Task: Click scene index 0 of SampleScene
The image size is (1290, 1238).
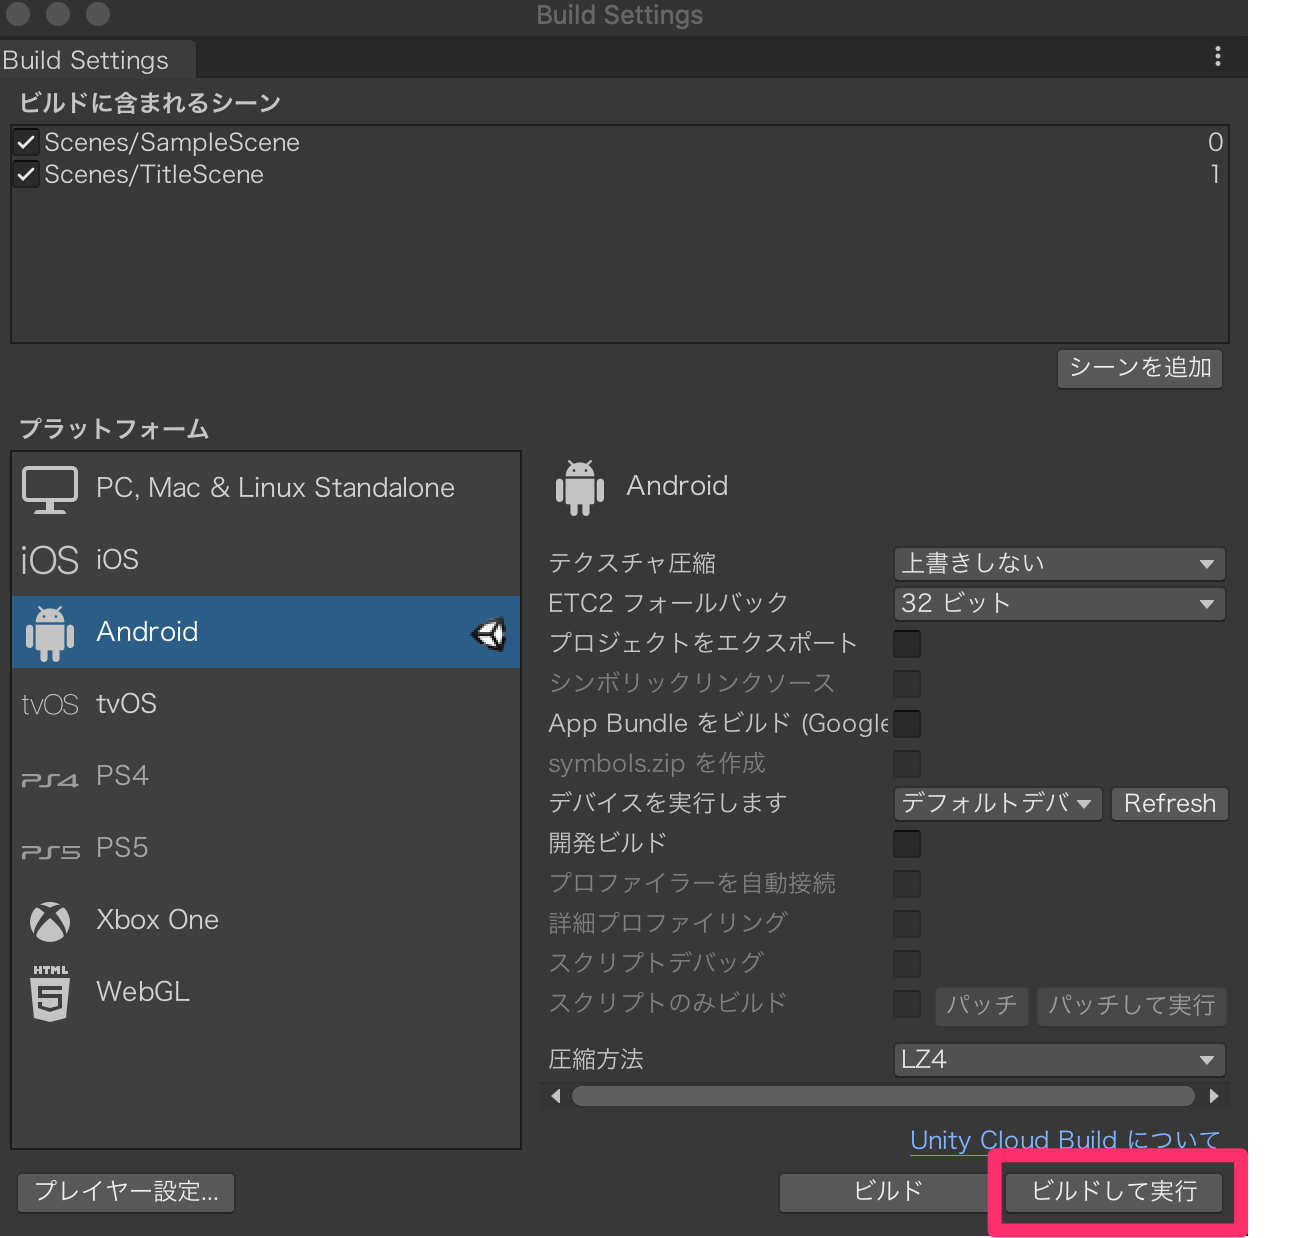Action: pyautogui.click(x=1215, y=143)
